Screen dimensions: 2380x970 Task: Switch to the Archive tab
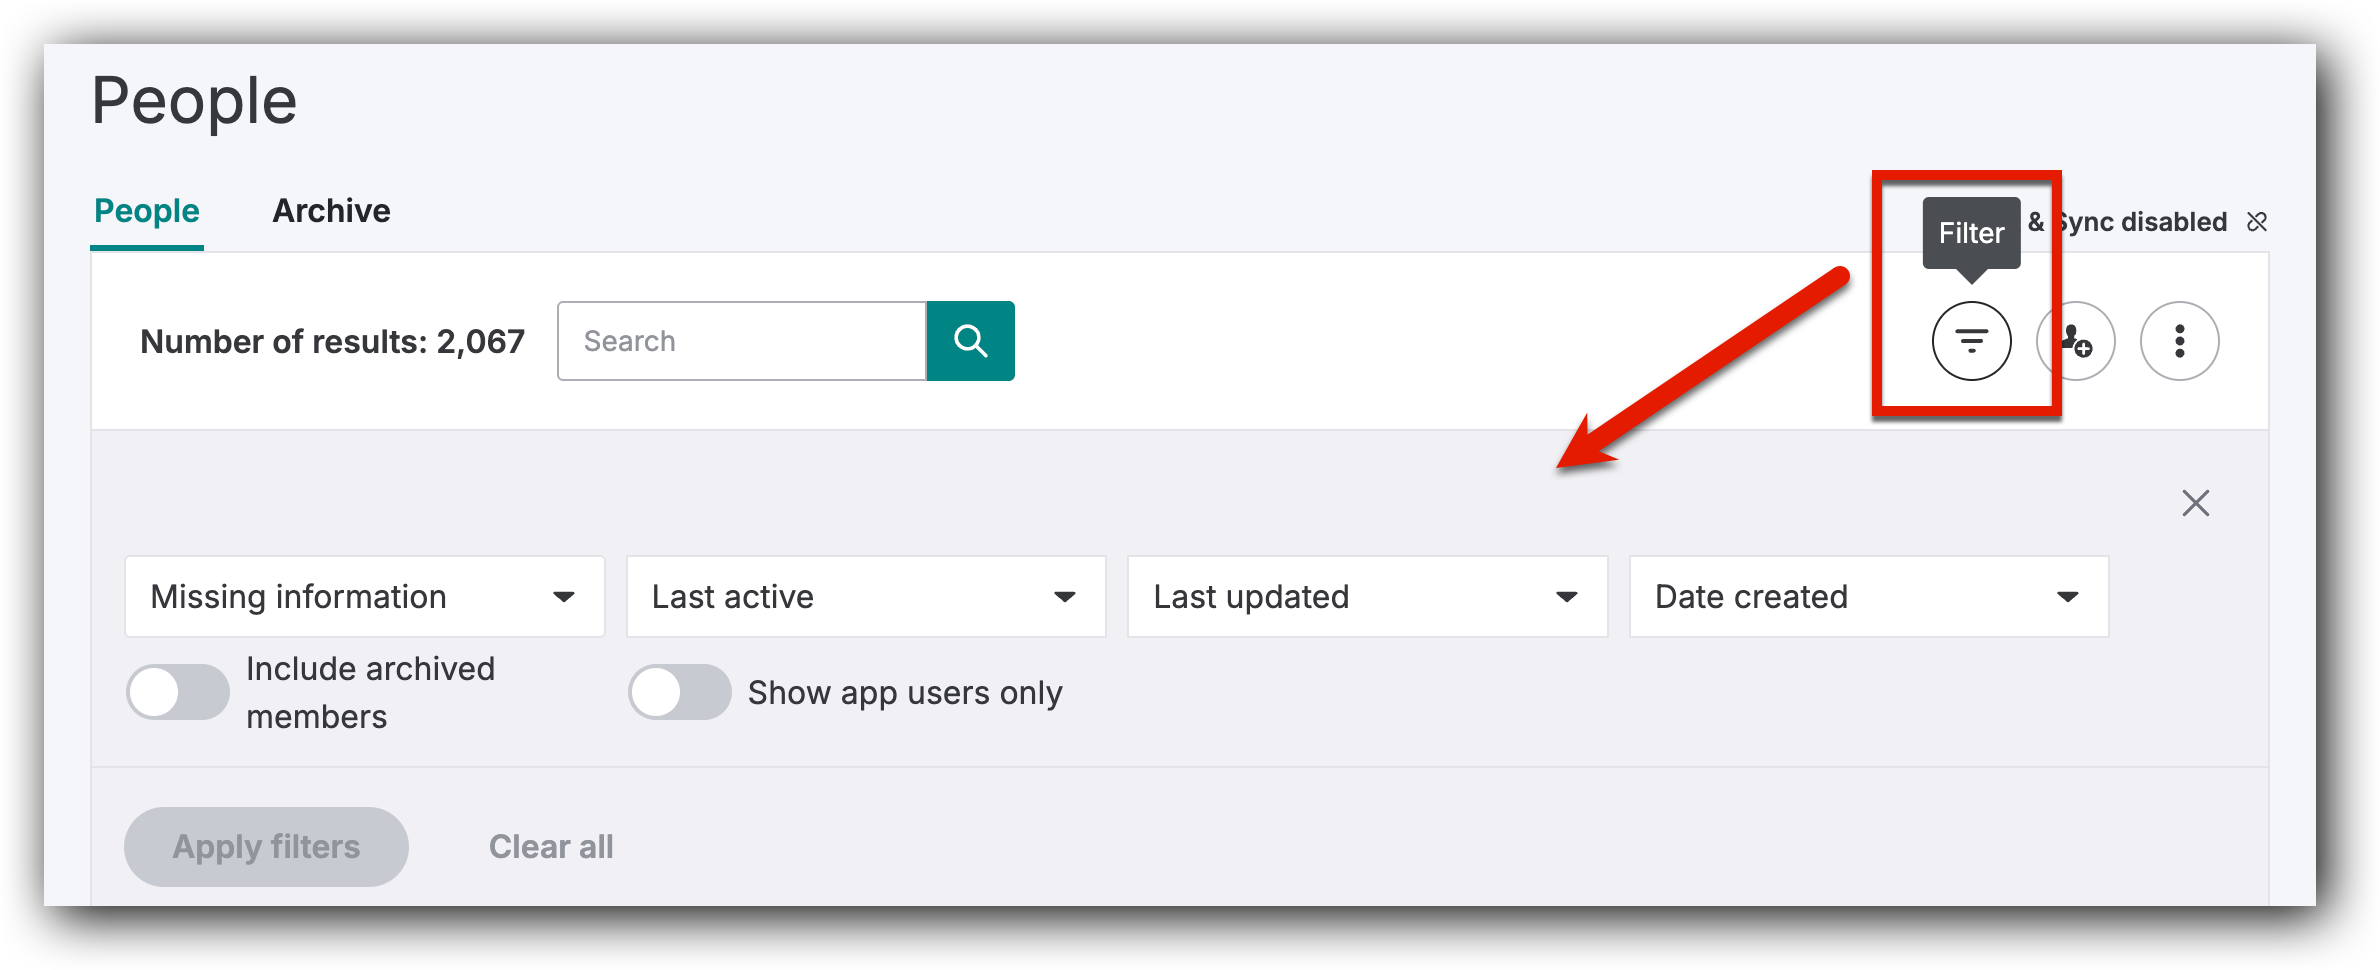(331, 211)
